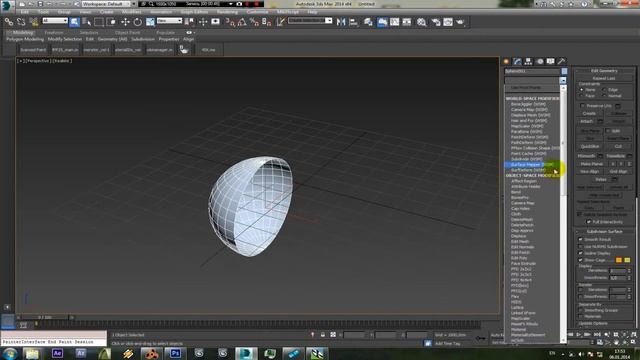
Task: Toggle the Percent Snap icon
Action: tap(254, 22)
